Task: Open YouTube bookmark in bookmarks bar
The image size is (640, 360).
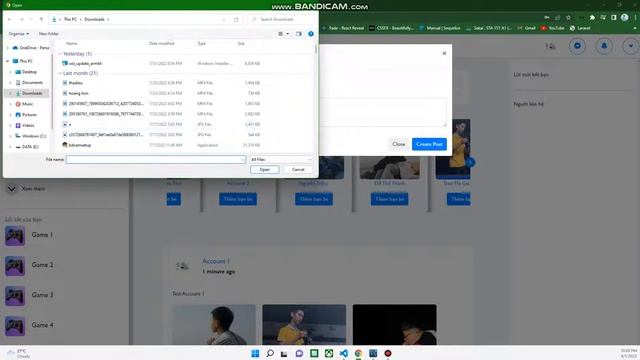Action: pos(553,28)
